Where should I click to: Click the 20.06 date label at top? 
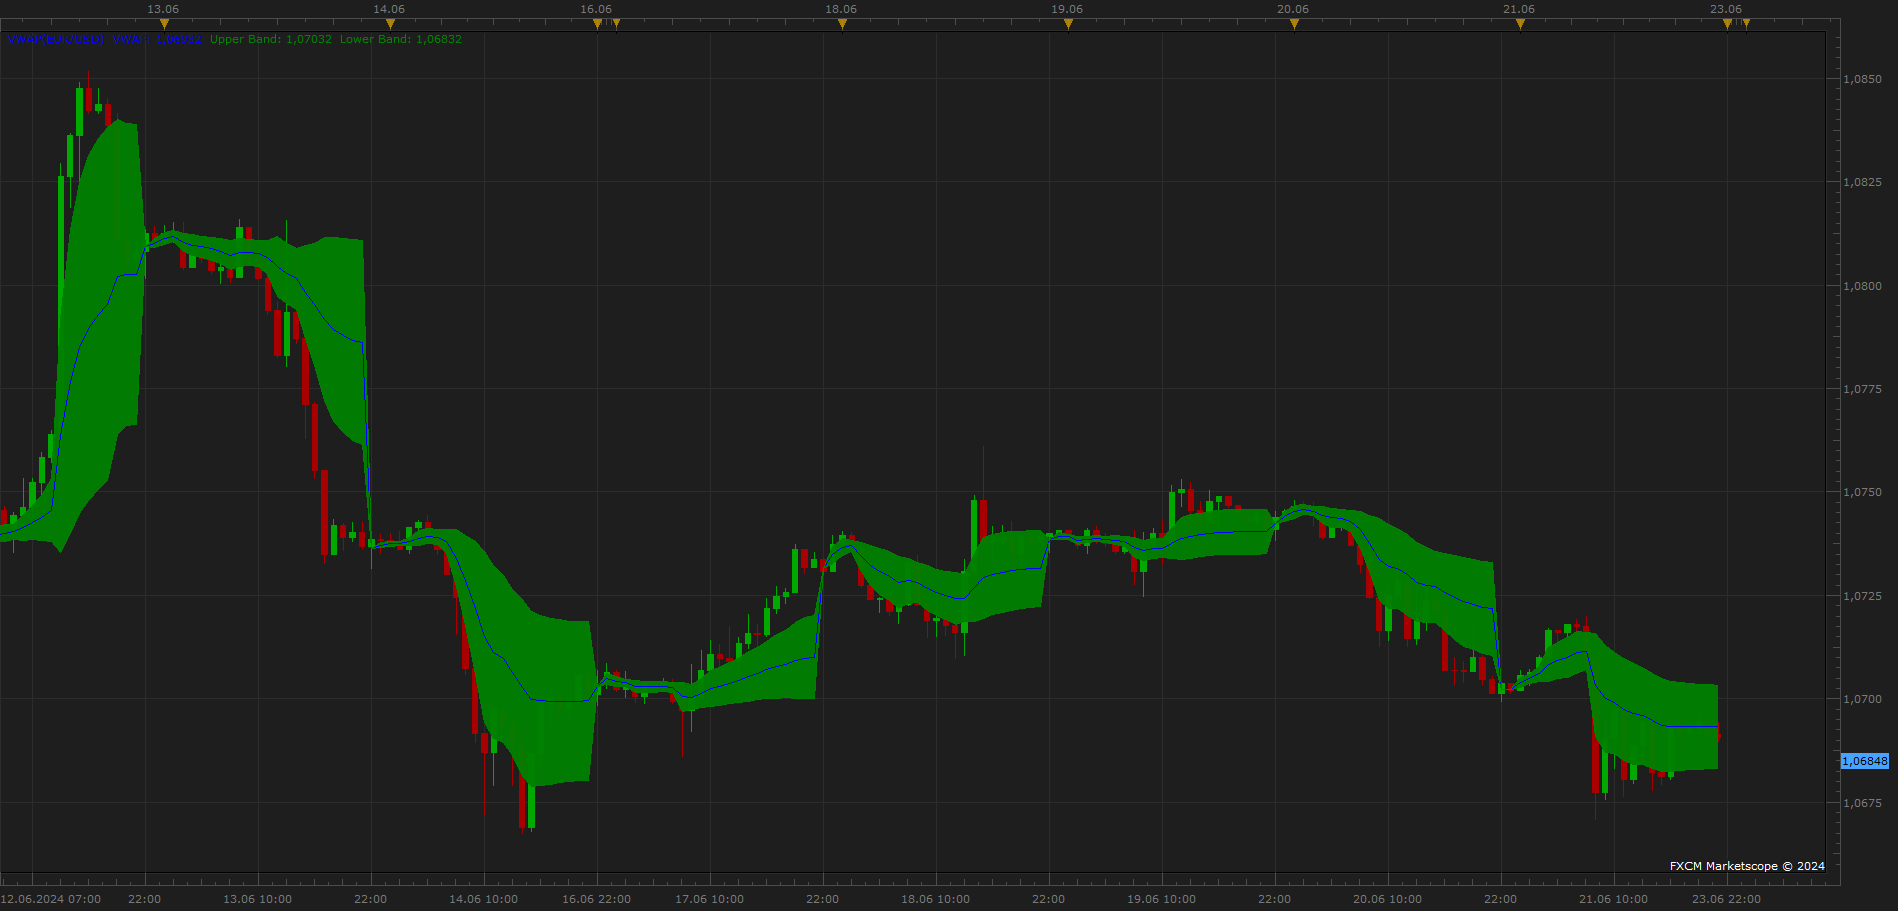1293,9
